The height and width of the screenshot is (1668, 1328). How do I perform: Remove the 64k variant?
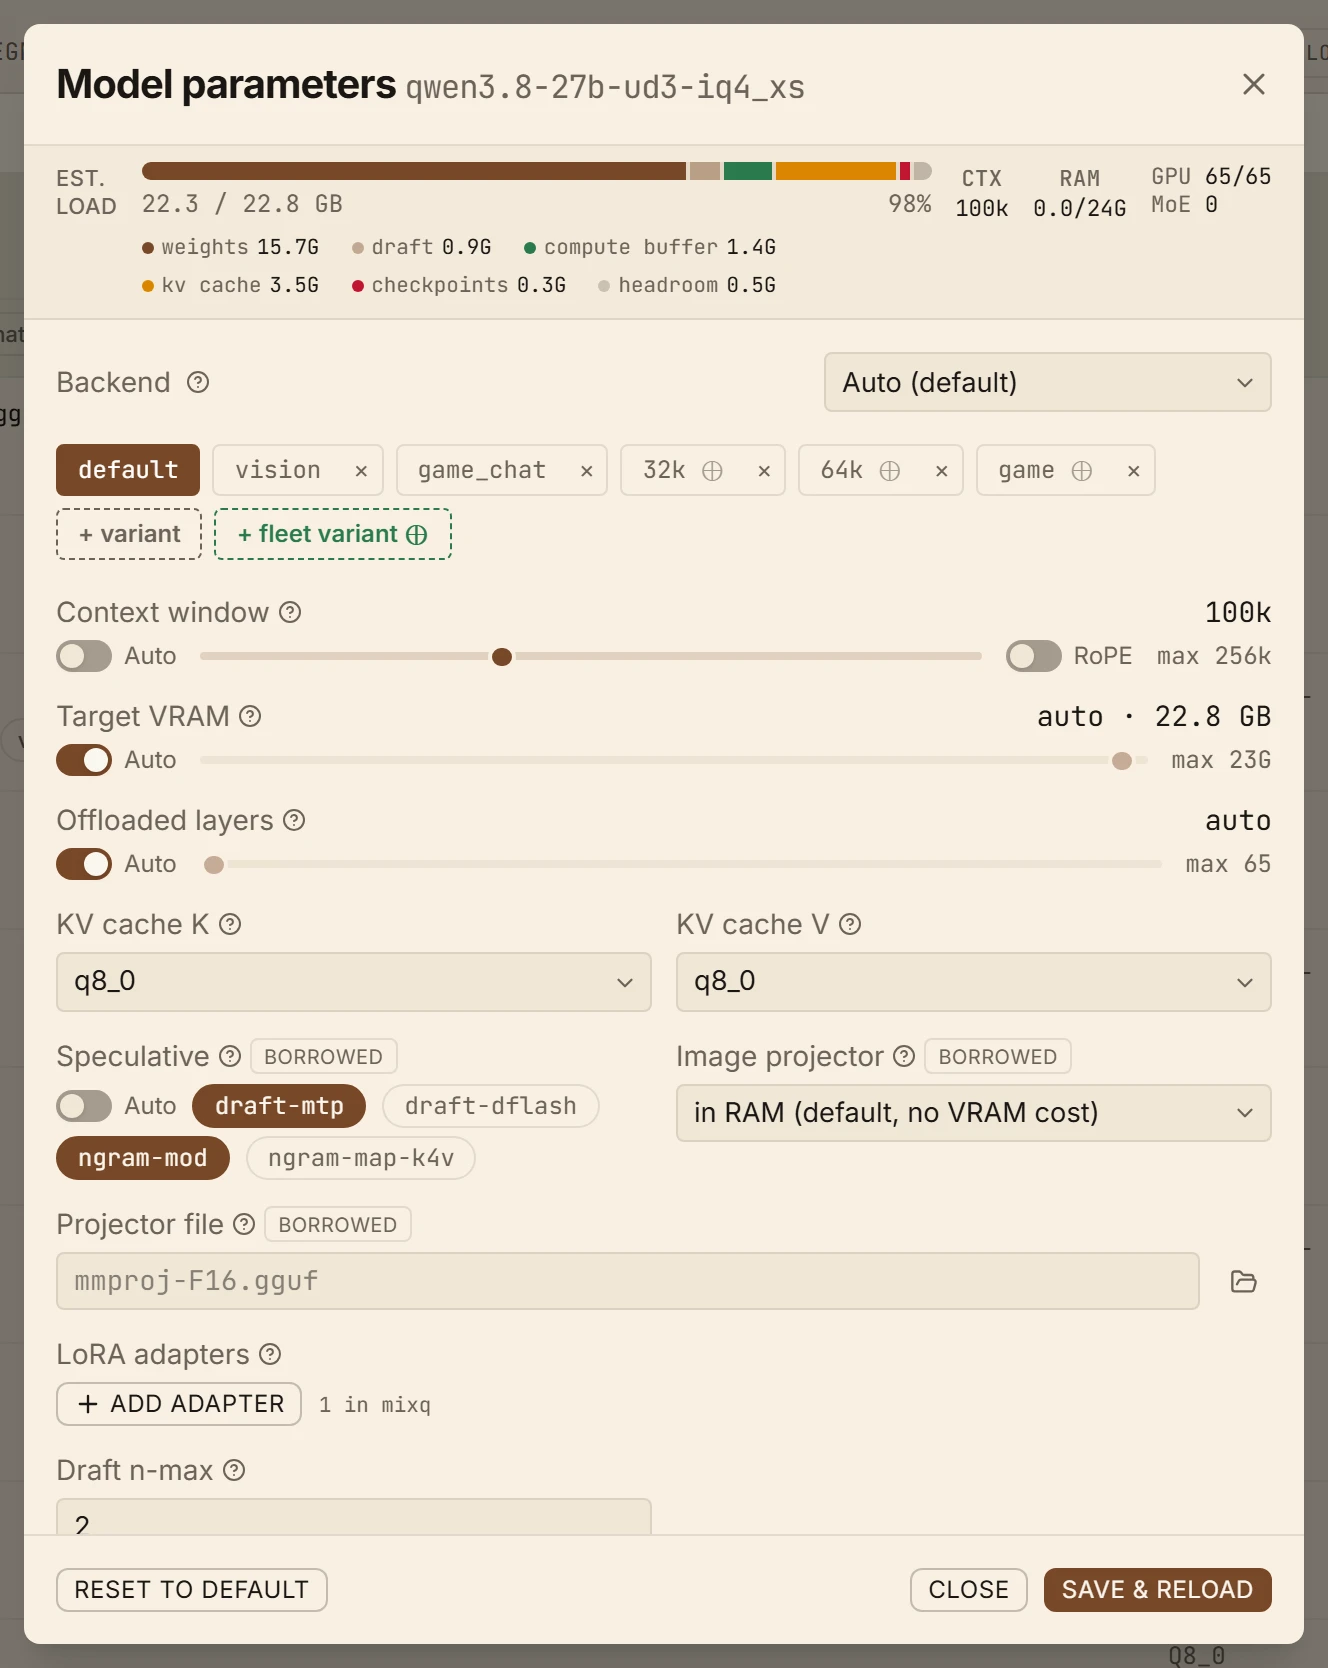[941, 471]
